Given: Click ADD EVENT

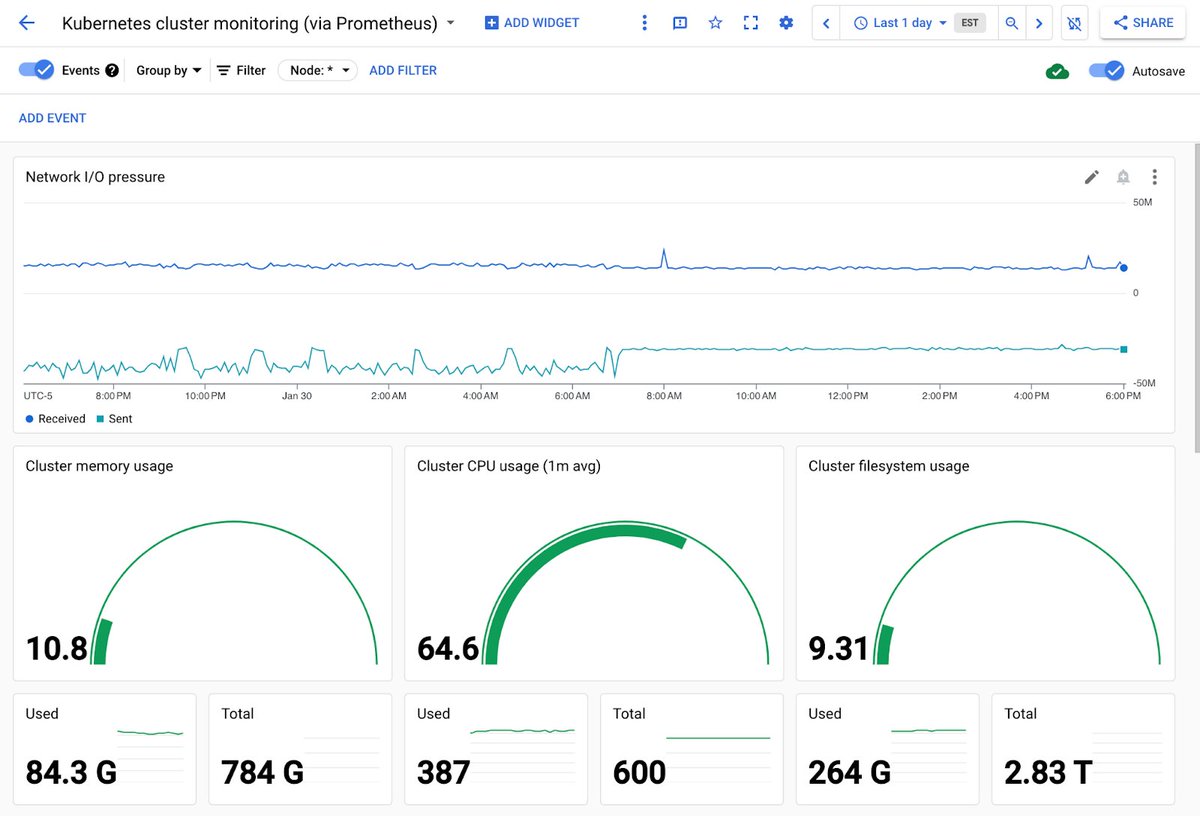Looking at the screenshot, I should click(x=53, y=118).
